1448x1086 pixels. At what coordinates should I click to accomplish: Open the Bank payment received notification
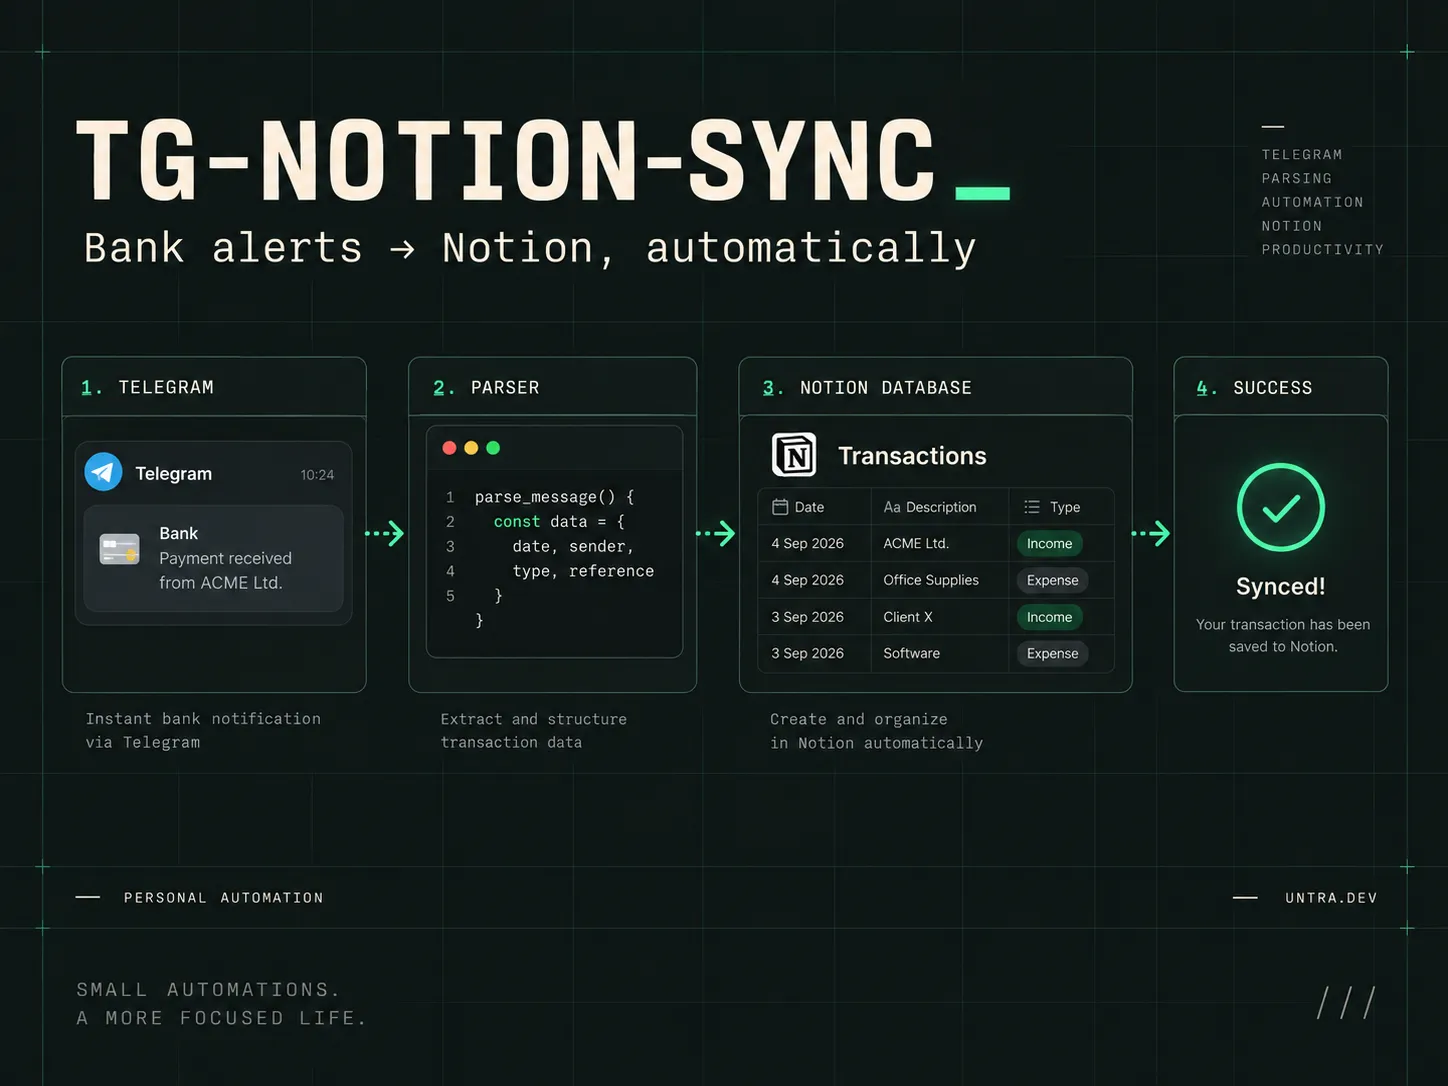click(213, 558)
